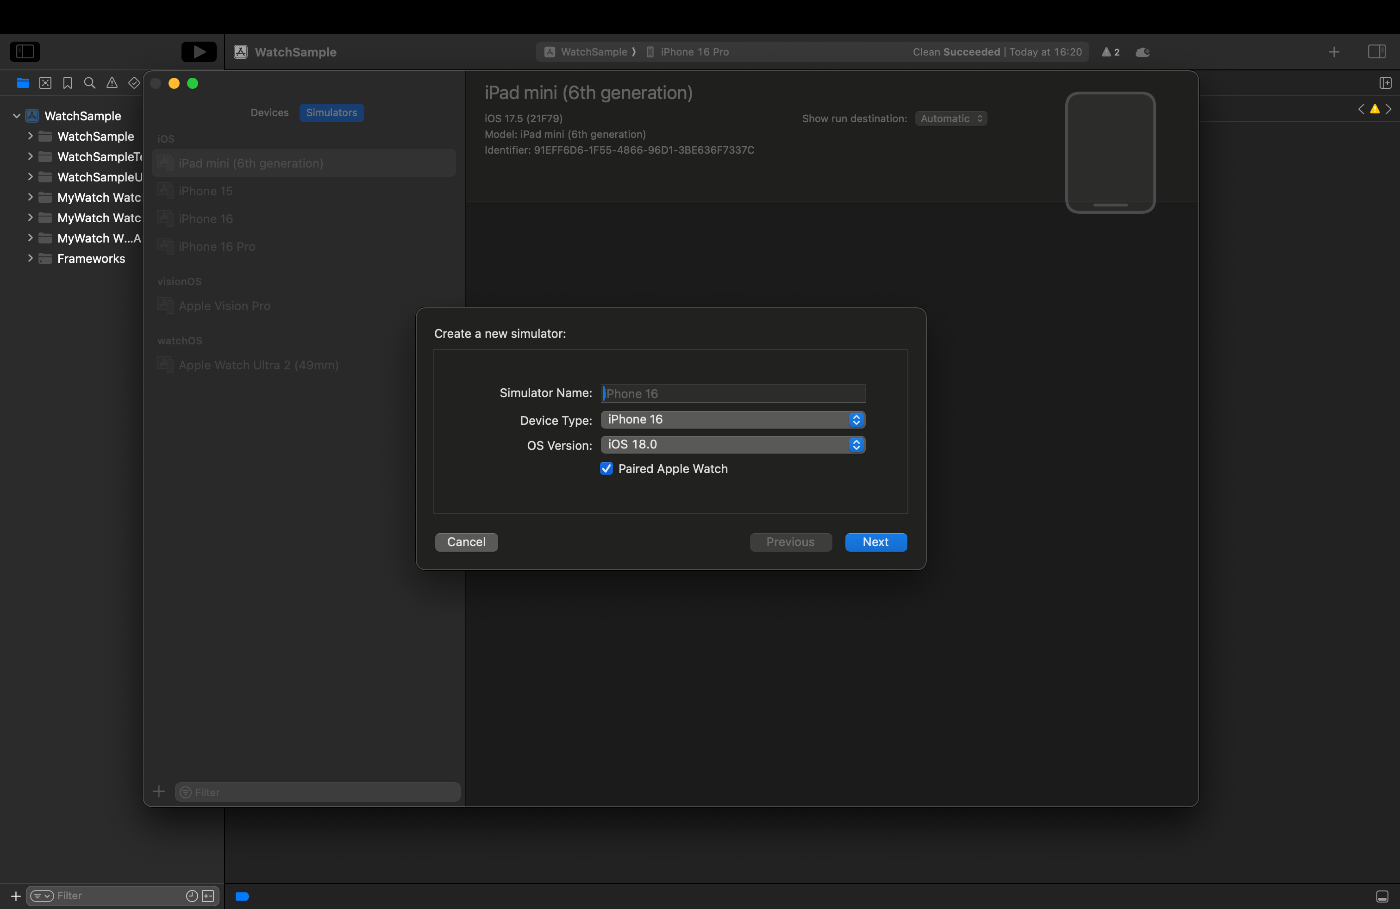Click the add editor split icon
This screenshot has width=1400, height=909.
1386,83
